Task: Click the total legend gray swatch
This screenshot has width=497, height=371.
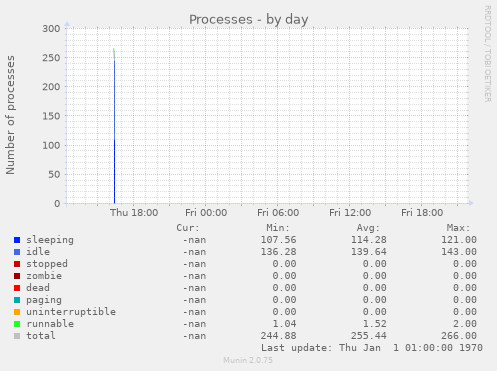Action: [x=17, y=336]
